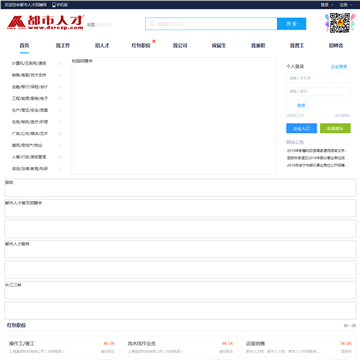Screen dimensions: 360x360
Task: Open the 流水线作业员 job card title
Action: point(142,343)
